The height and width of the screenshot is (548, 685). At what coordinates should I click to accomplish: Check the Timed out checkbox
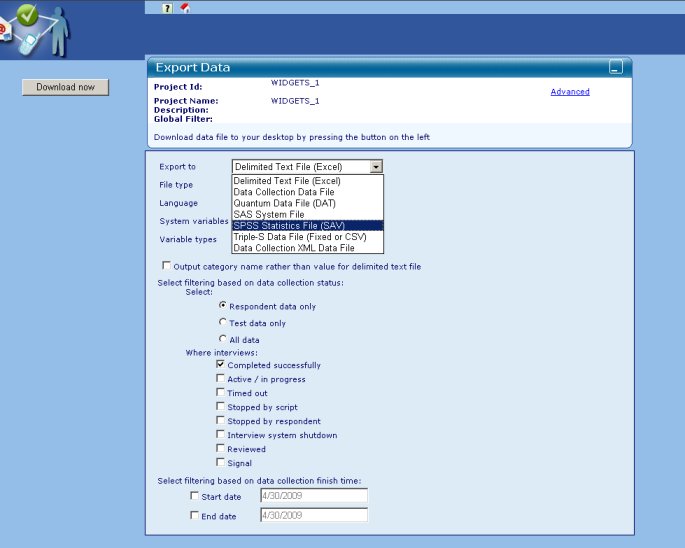221,392
